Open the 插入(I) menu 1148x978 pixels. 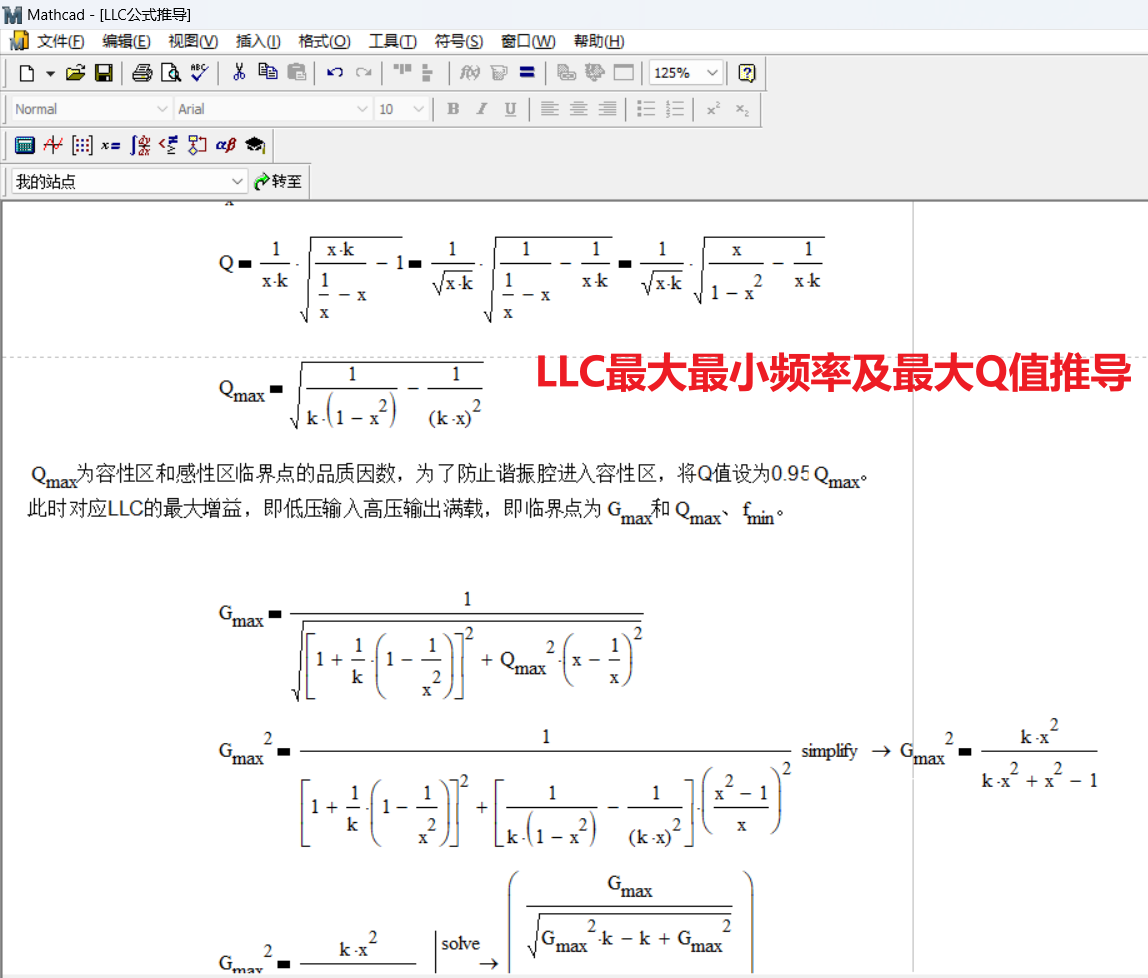click(257, 41)
